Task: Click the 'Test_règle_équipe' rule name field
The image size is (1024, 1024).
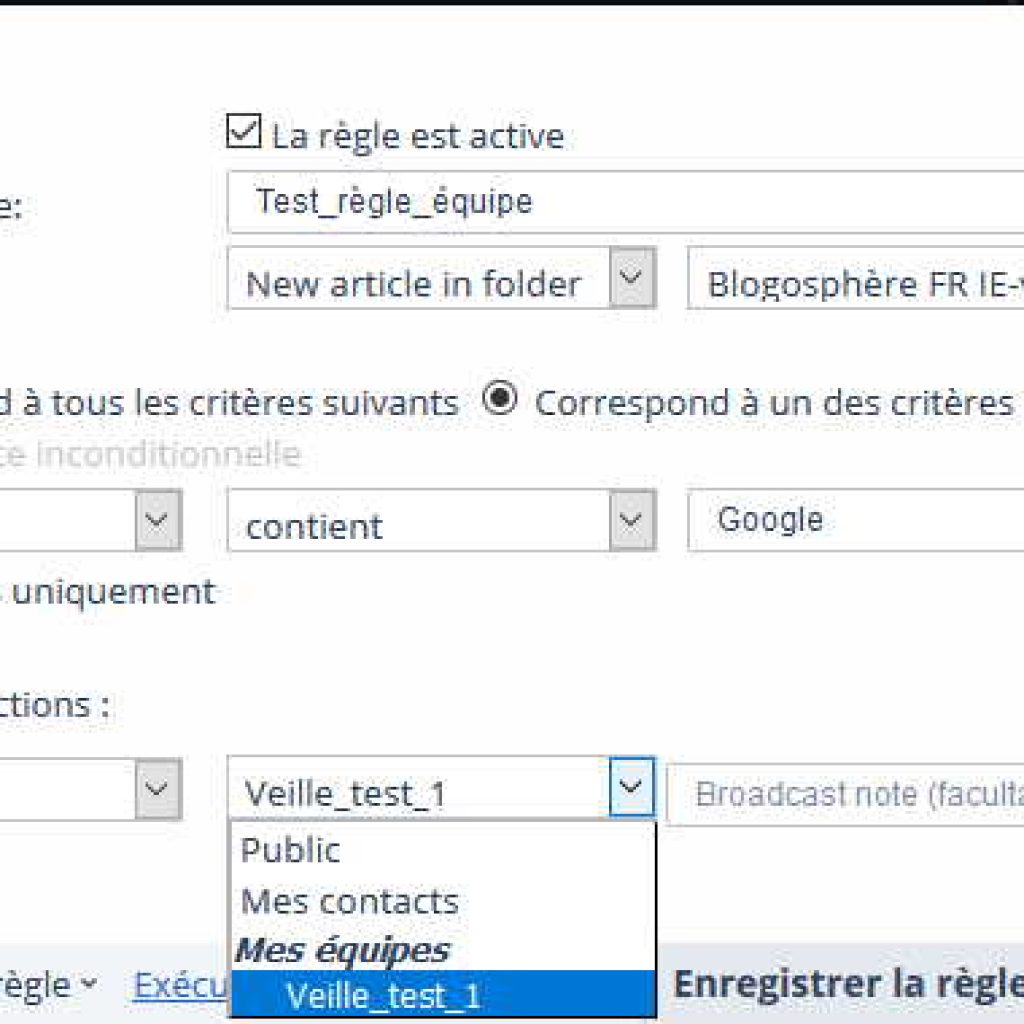Action: click(x=626, y=202)
